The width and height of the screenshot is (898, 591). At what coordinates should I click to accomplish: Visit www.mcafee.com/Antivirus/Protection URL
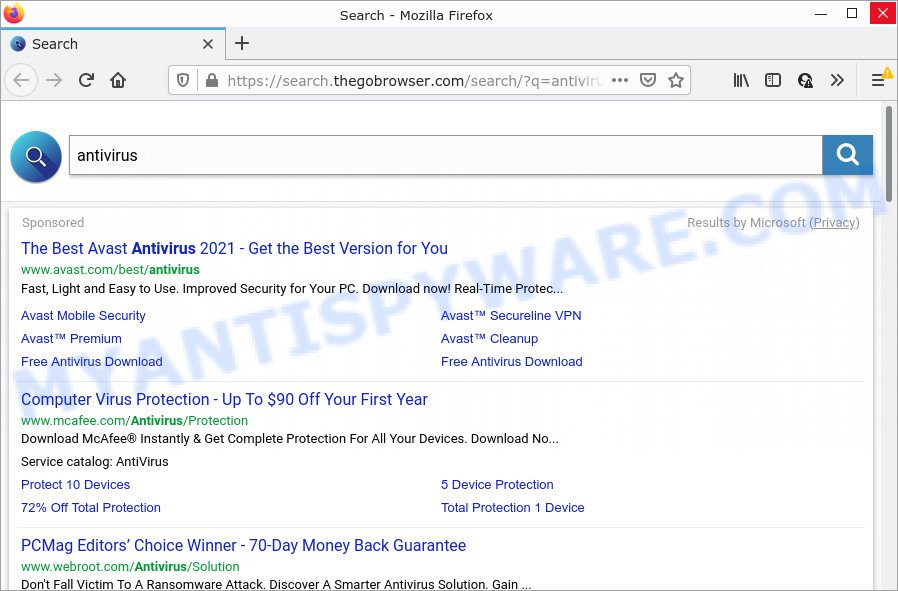[x=135, y=420]
